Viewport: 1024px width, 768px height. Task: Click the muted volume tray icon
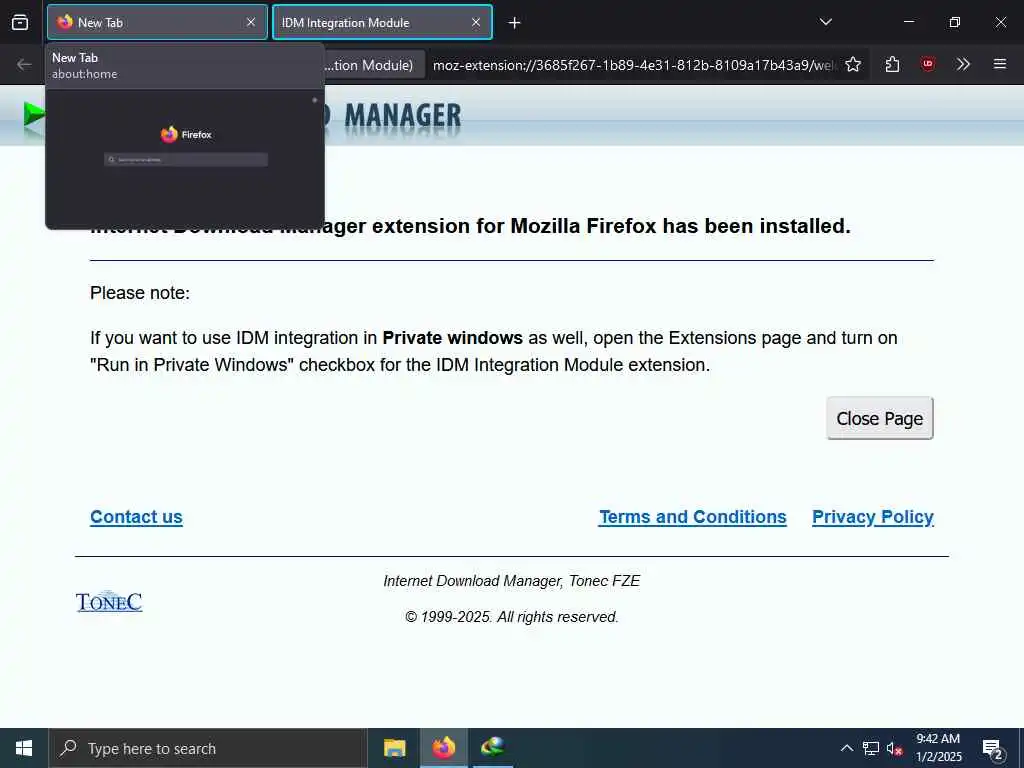pyautogui.click(x=895, y=748)
